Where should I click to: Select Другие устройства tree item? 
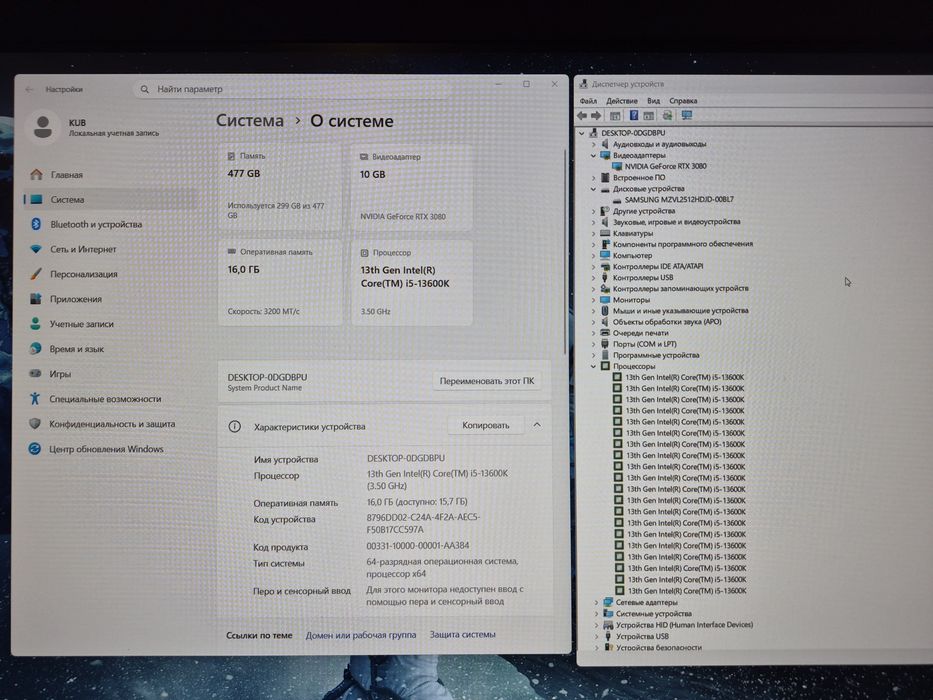point(644,211)
